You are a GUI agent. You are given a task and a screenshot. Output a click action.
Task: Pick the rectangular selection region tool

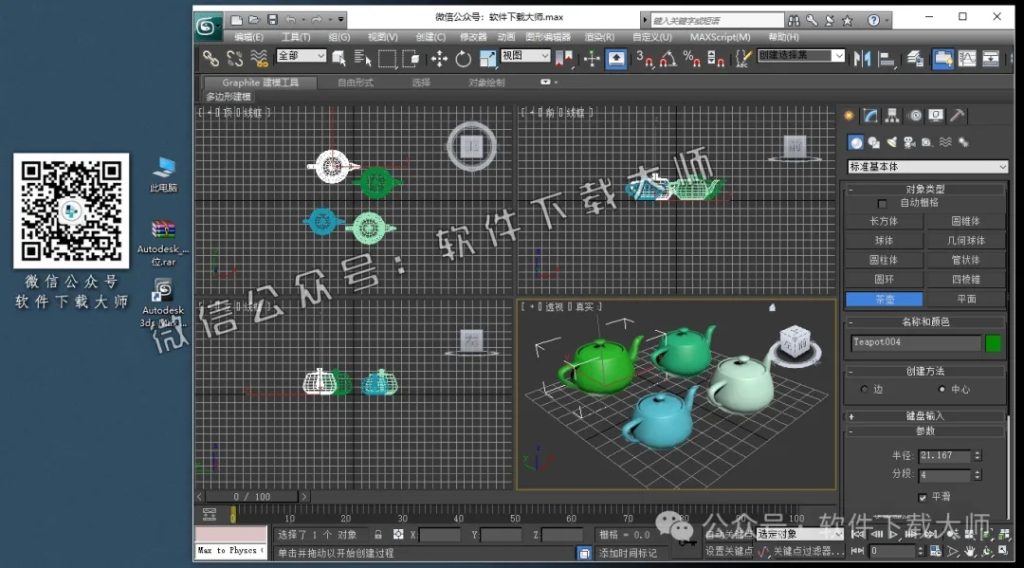[x=387, y=59]
